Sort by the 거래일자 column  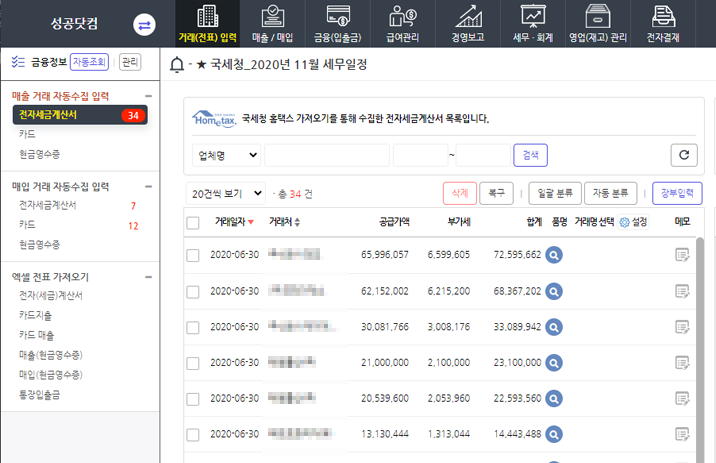point(234,222)
